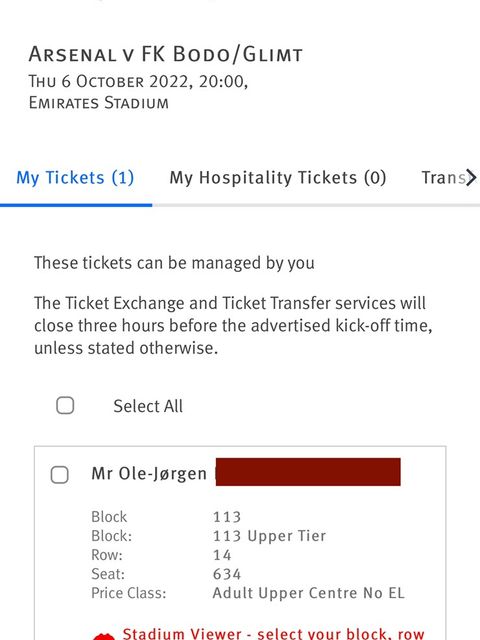Tick the Select All checkbox

(65, 405)
